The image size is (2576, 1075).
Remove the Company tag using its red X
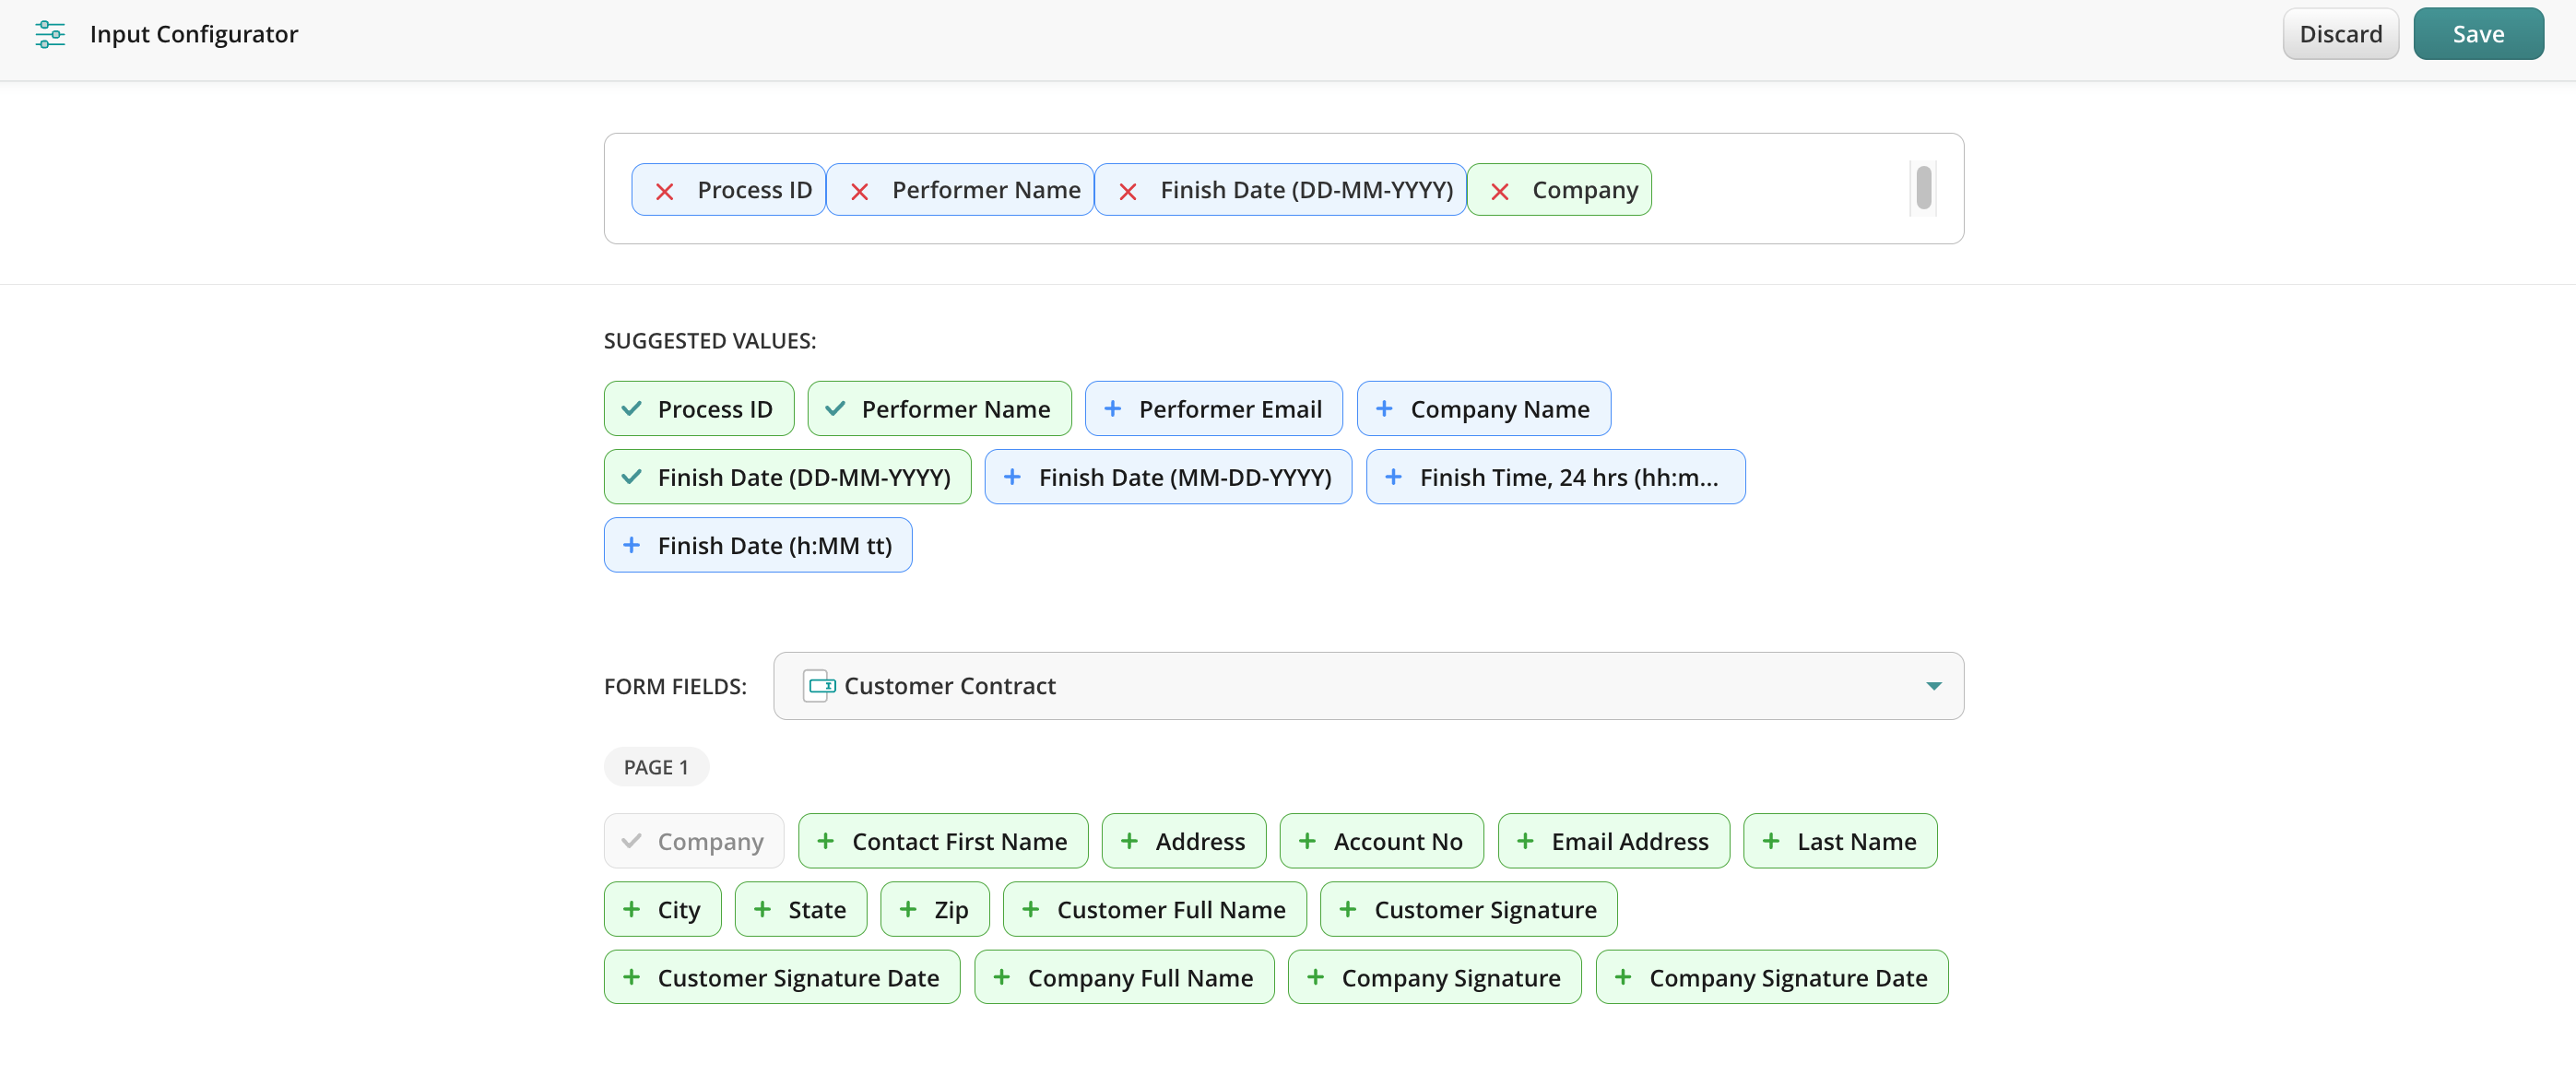[x=1499, y=191]
